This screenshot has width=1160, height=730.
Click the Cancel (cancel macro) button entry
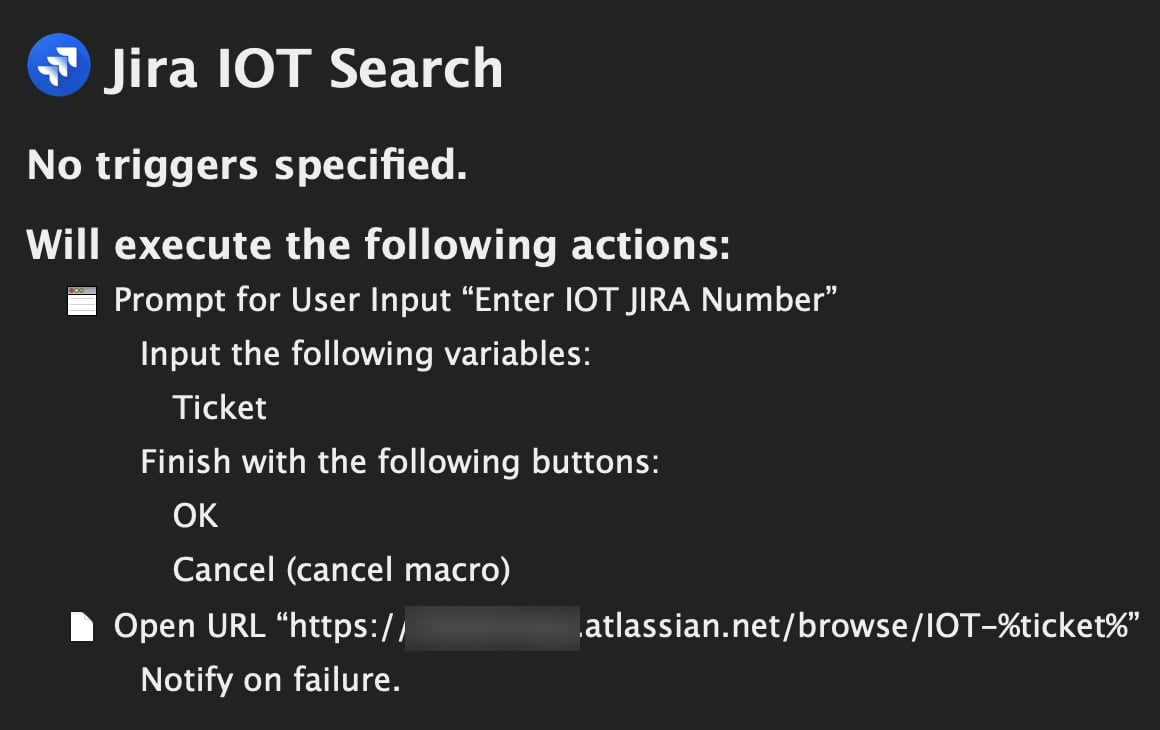tap(341, 570)
